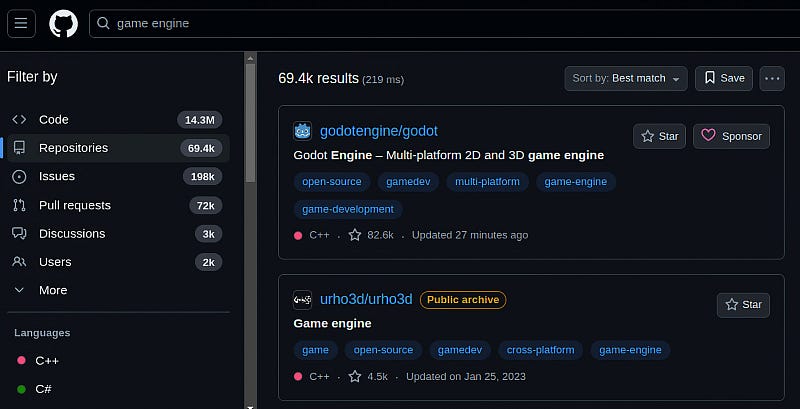Image resolution: width=800 pixels, height=409 pixels.
Task: Click the 72k Pull requests count badge
Action: pos(206,206)
